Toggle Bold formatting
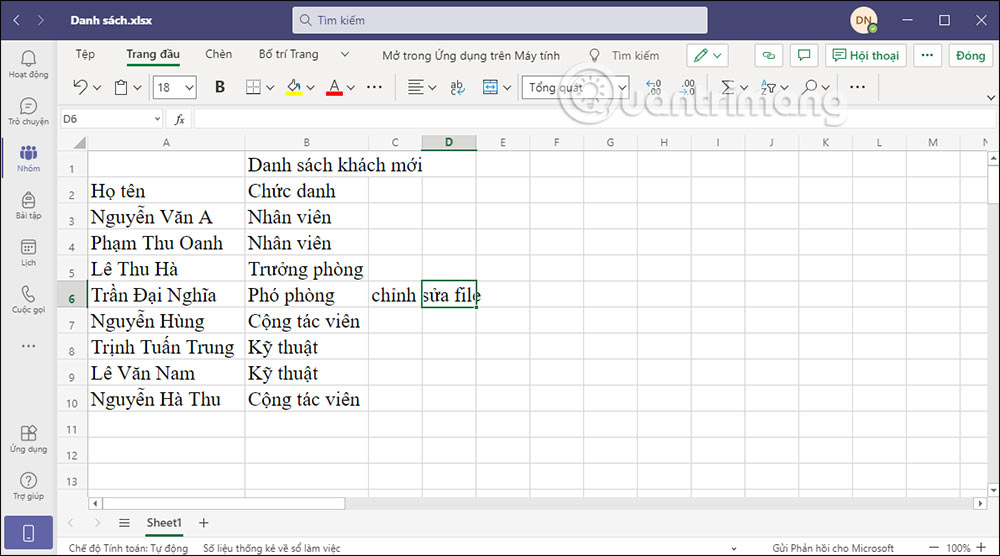 click(x=220, y=87)
